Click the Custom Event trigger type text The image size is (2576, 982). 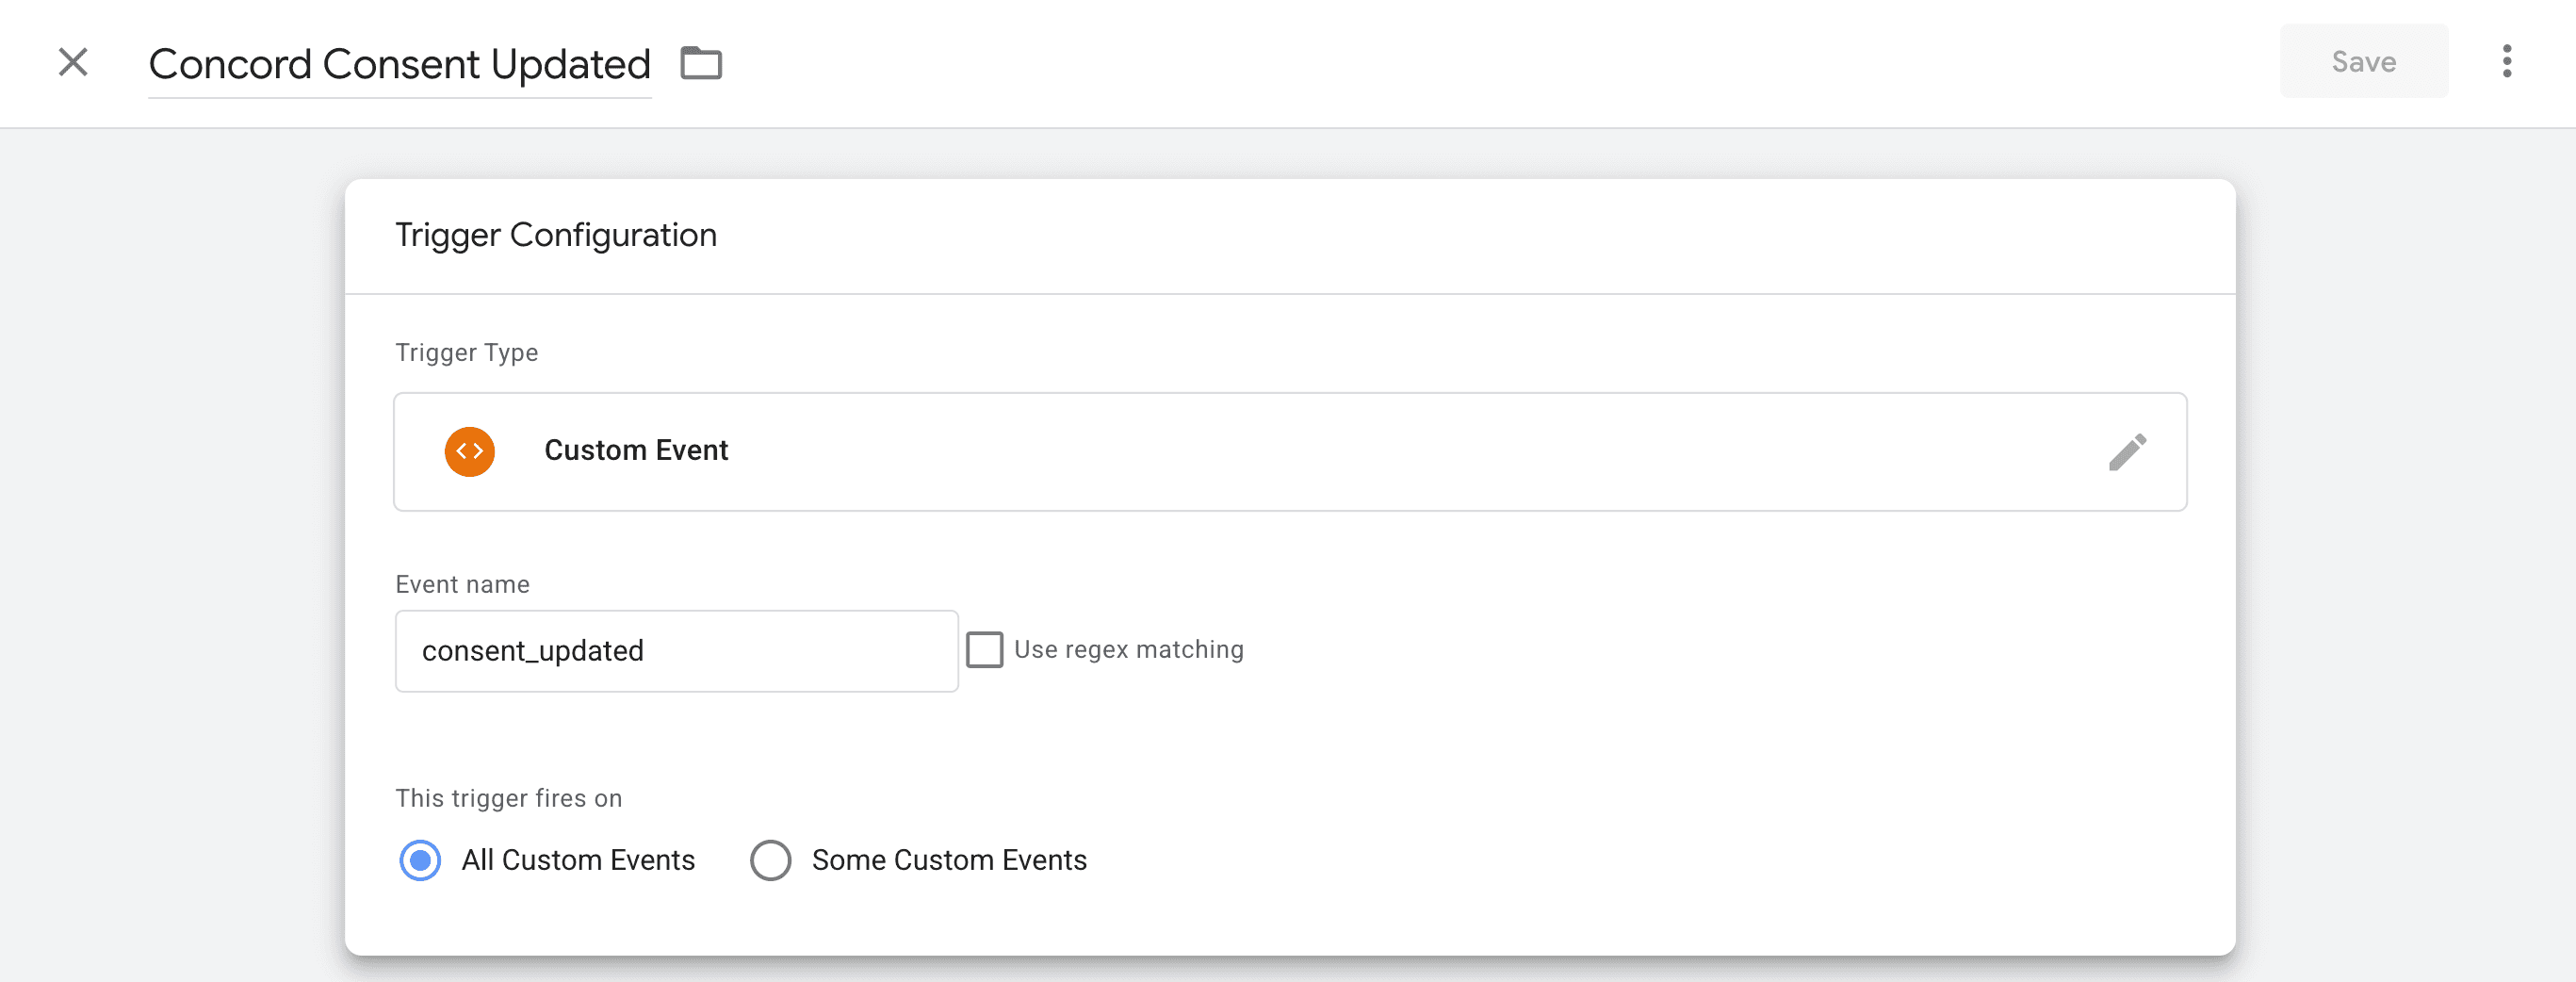(x=636, y=451)
